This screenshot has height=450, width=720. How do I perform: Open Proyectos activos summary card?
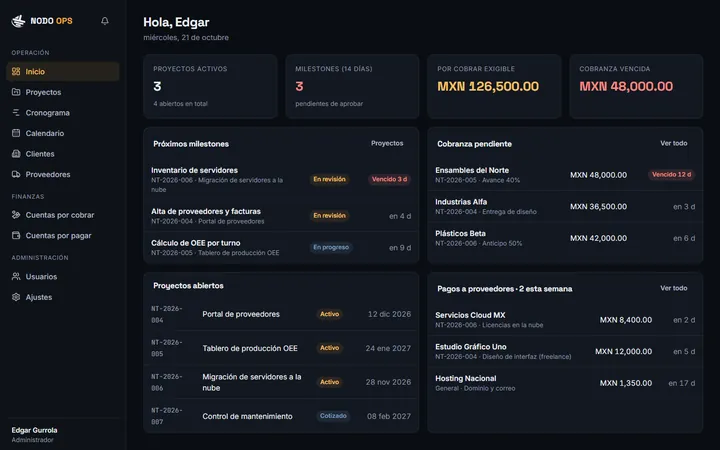click(210, 86)
